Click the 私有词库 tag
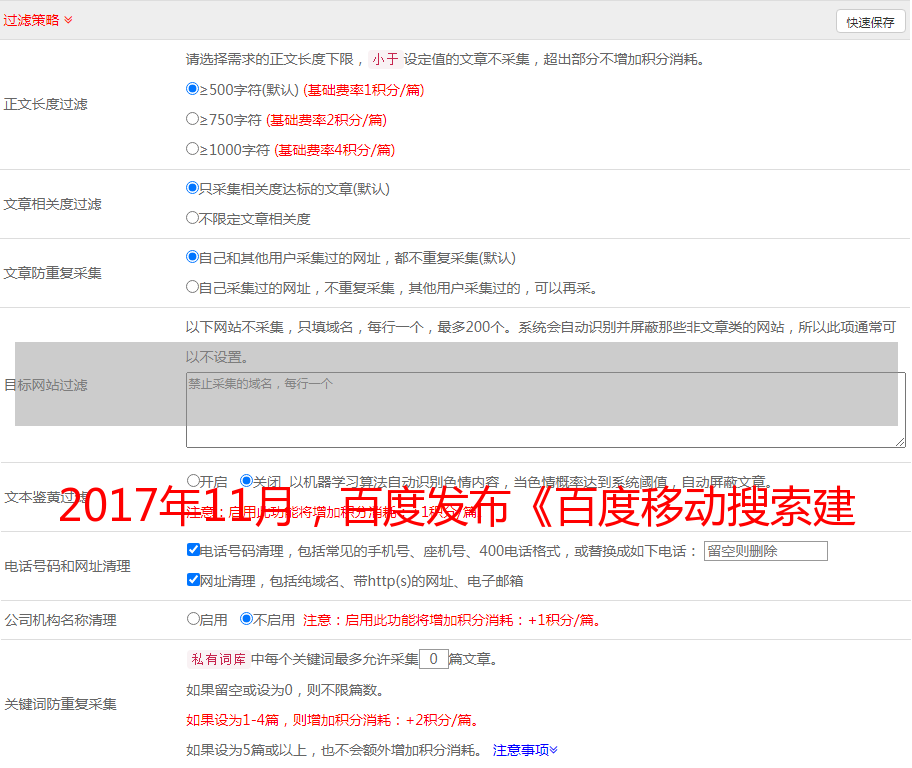The width and height of the screenshot is (912, 768). coord(219,659)
